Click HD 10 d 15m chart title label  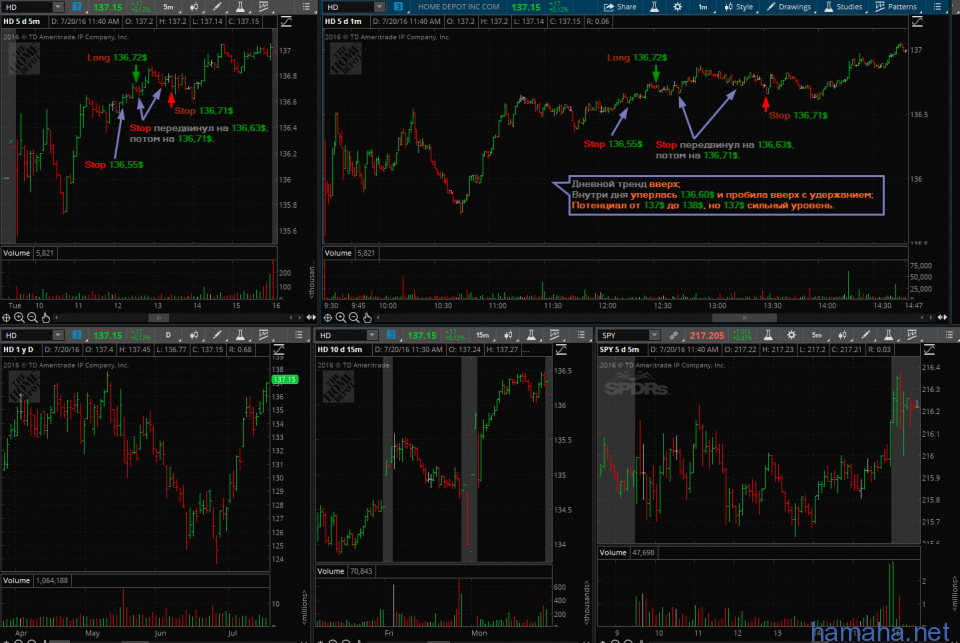pyautogui.click(x=340, y=350)
